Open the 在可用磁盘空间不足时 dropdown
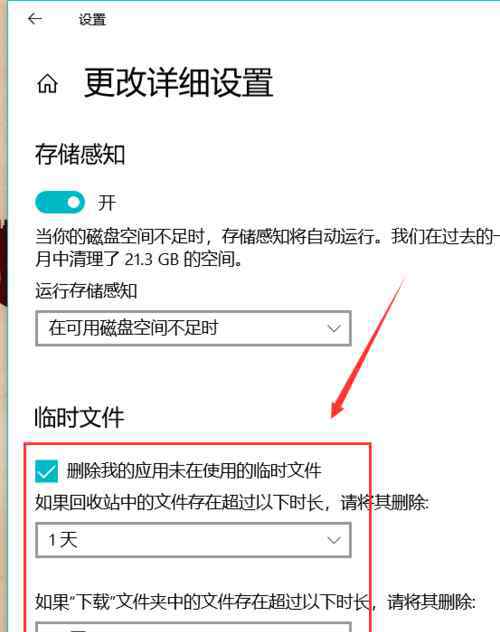Image resolution: width=500 pixels, height=632 pixels. [x=193, y=328]
